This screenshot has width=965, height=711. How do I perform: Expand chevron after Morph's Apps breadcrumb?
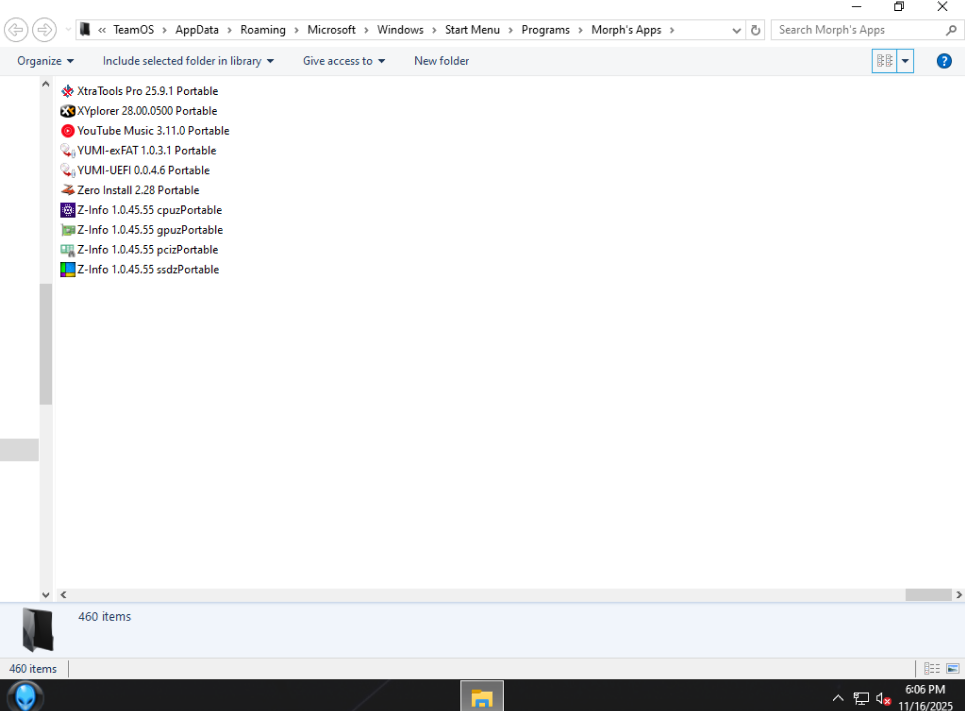coord(671,30)
